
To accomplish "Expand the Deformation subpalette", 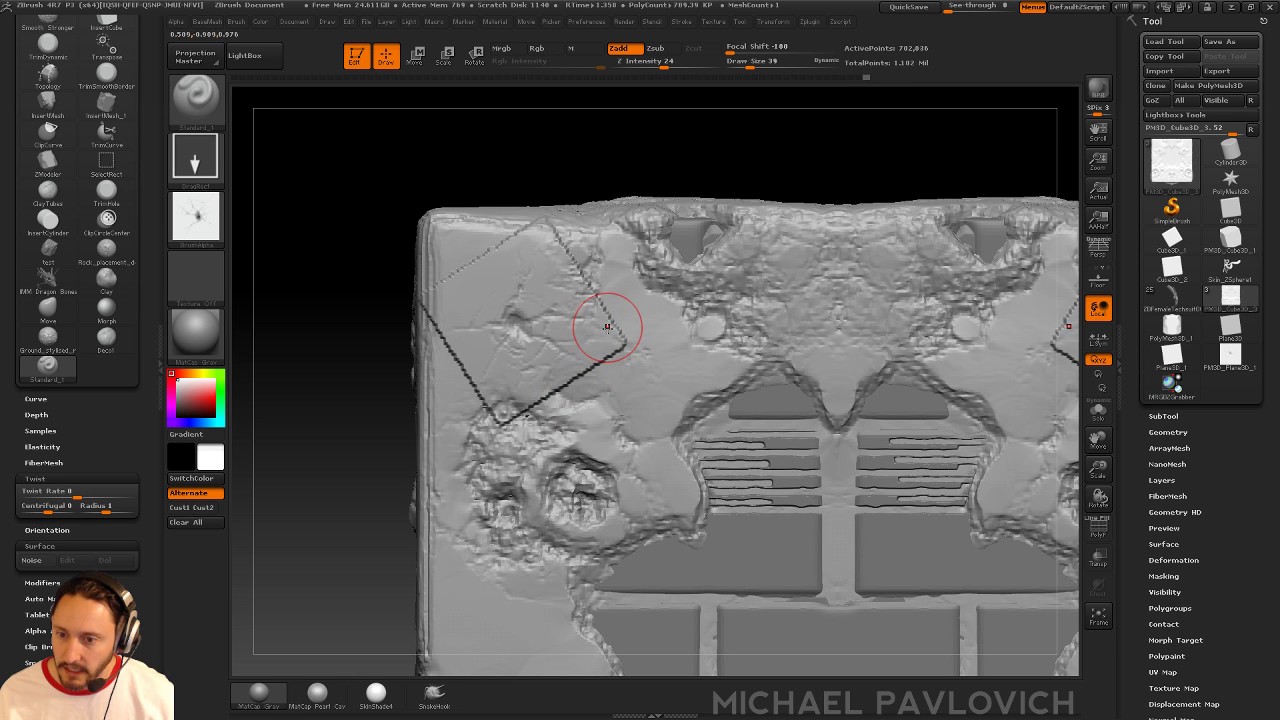I will pyautogui.click(x=1173, y=560).
